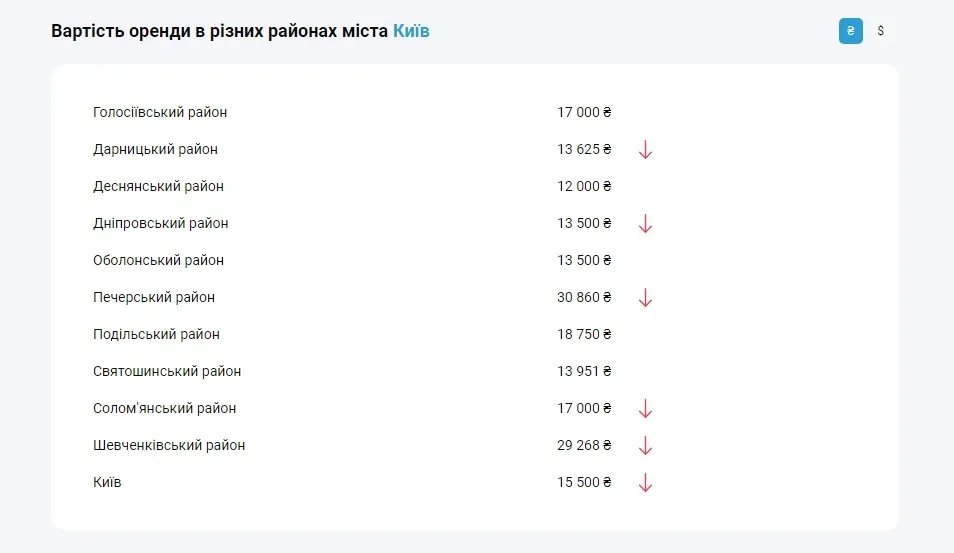The image size is (954, 553).
Task: Click the 17 000 ₴ Голосіївський price
Action: 584,113
